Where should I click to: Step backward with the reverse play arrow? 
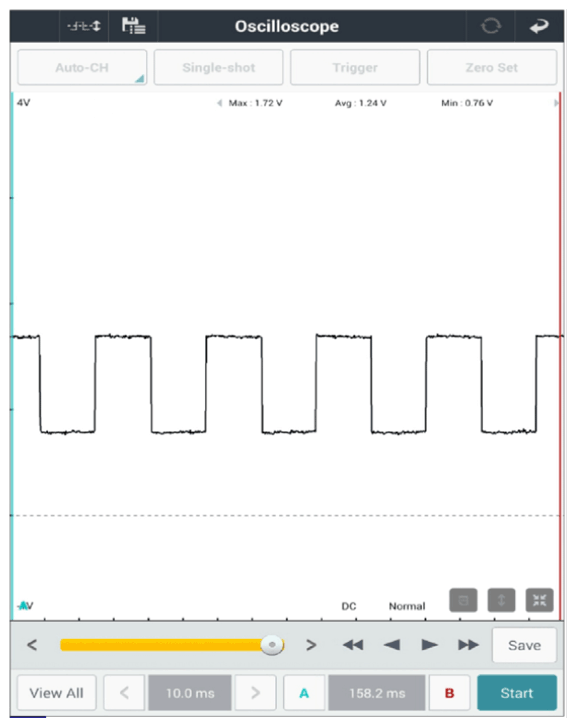[x=392, y=645]
